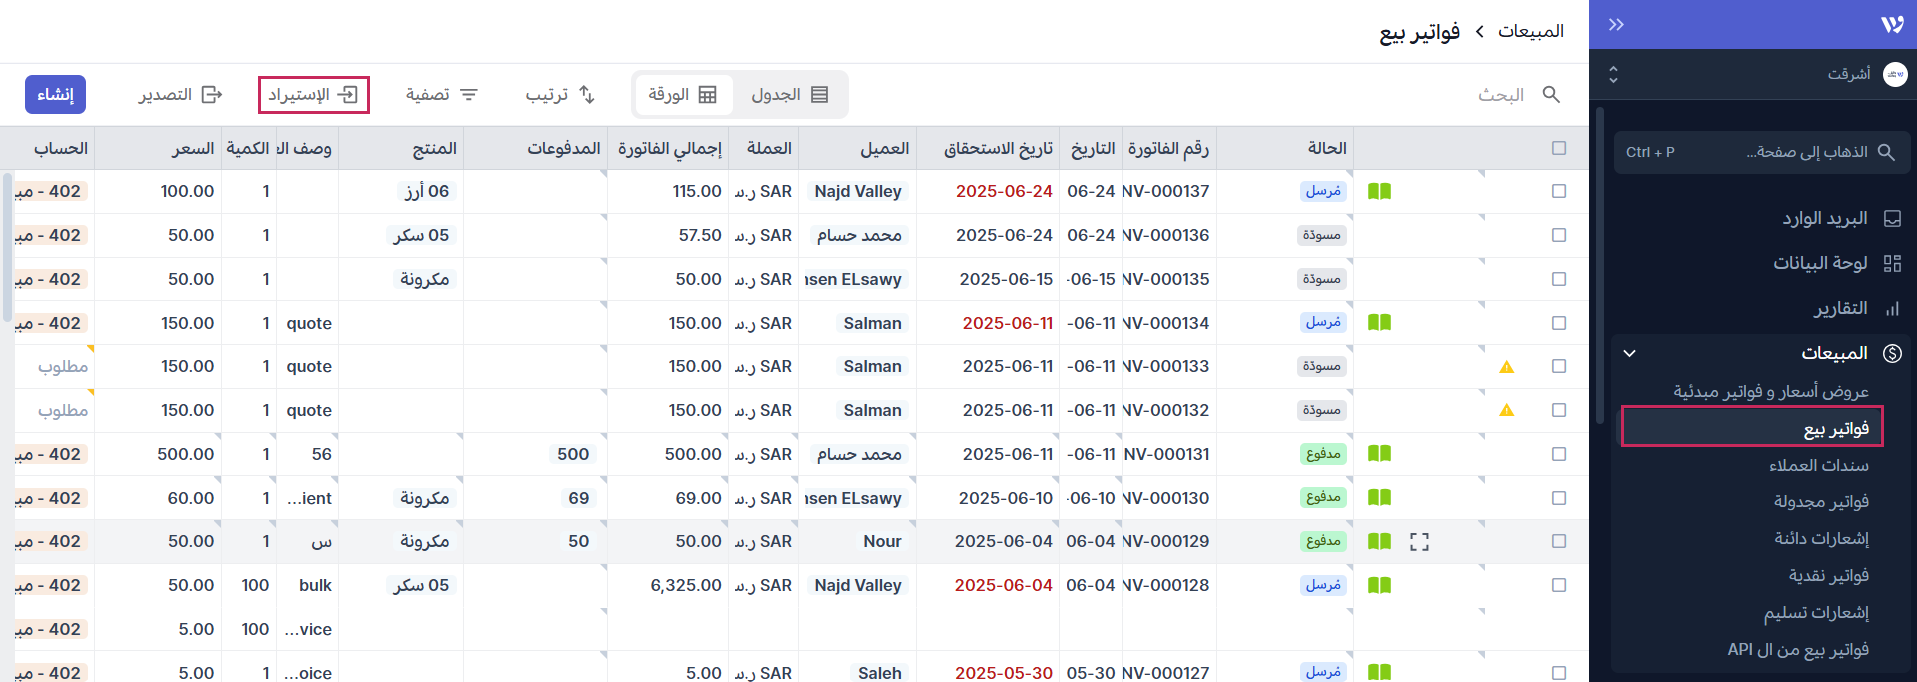Select checkbox for invoice NV-000131 row
Screen dimensions: 1917x682
[x=1558, y=454]
